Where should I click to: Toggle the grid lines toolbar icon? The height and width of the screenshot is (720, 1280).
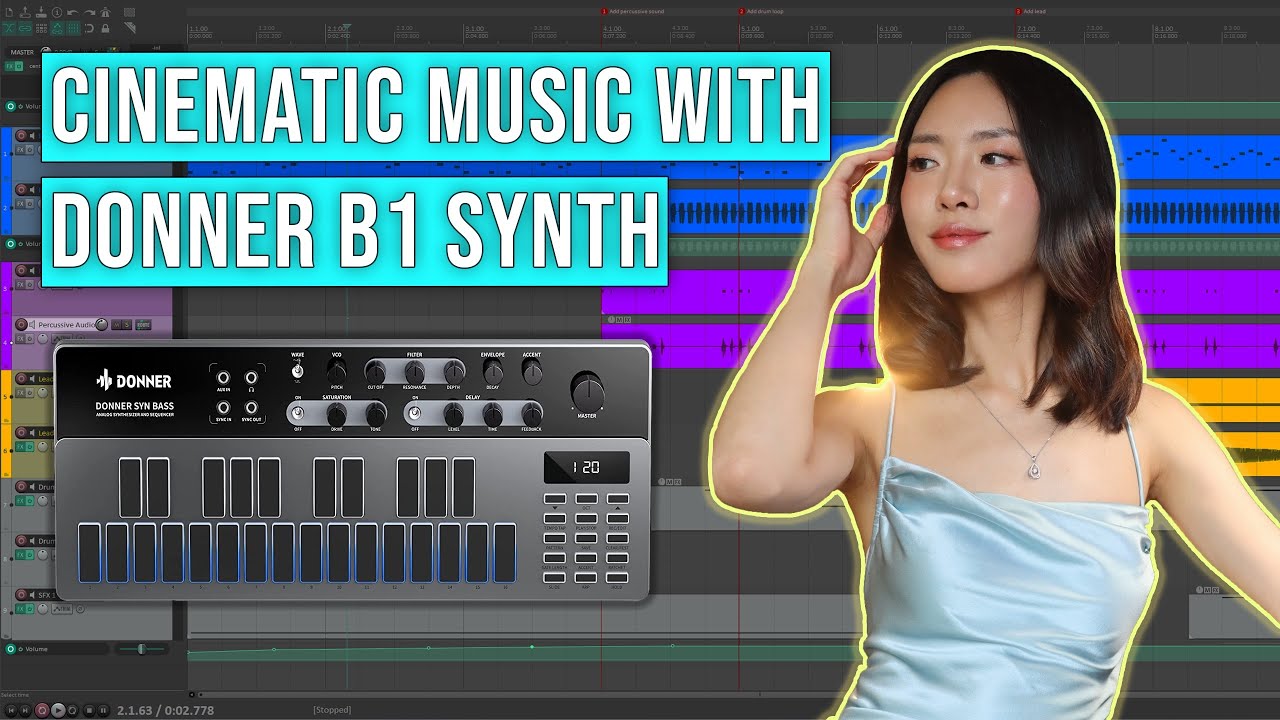click(73, 28)
